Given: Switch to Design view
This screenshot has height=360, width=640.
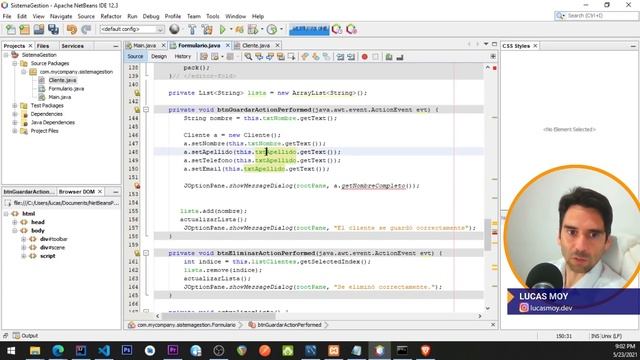Looking at the screenshot, I should pyautogui.click(x=159, y=56).
